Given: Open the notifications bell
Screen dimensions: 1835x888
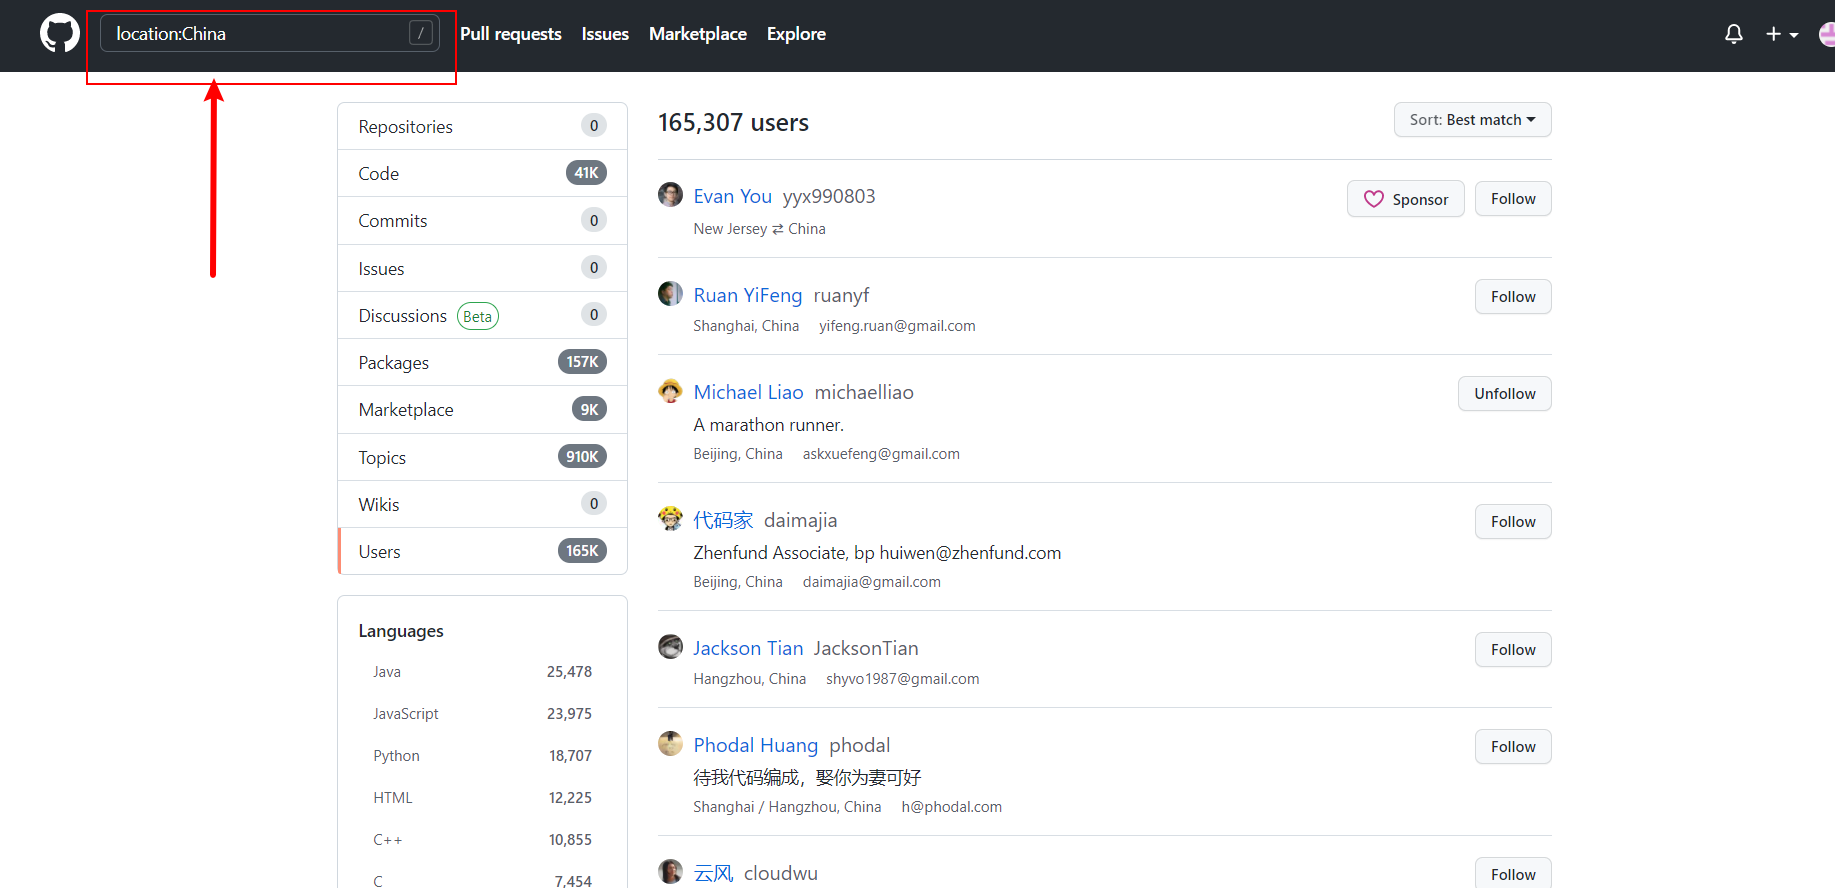Looking at the screenshot, I should (1734, 34).
